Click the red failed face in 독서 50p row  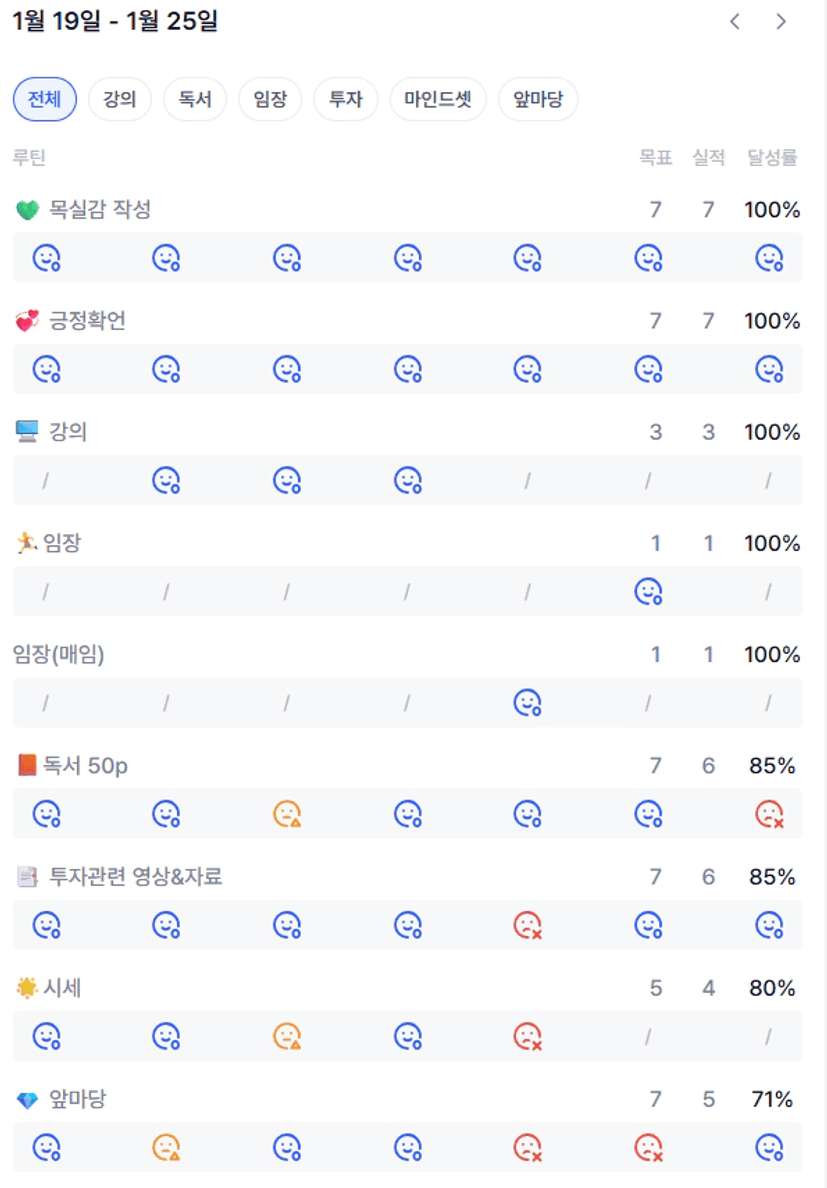pyautogui.click(x=769, y=815)
